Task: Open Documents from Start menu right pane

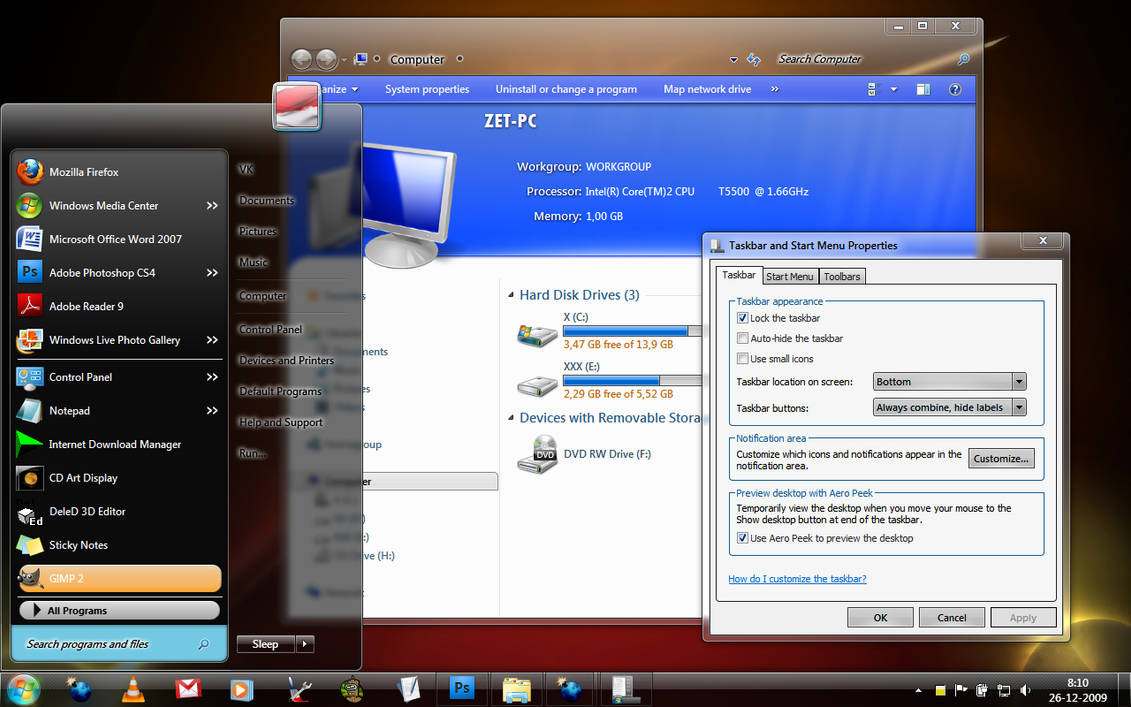Action: click(267, 201)
